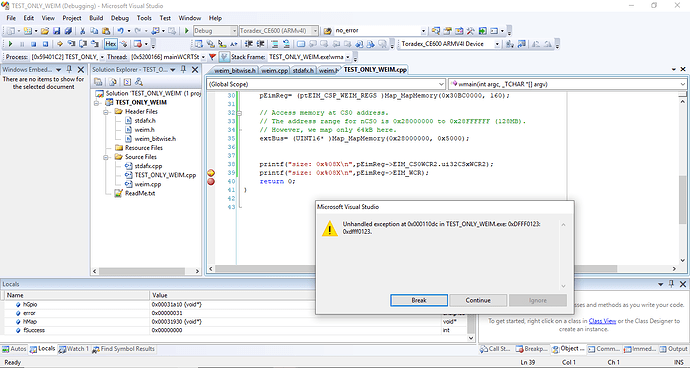Click the Undo arrow icon
This screenshot has height=368, width=690.
(x=120, y=31)
